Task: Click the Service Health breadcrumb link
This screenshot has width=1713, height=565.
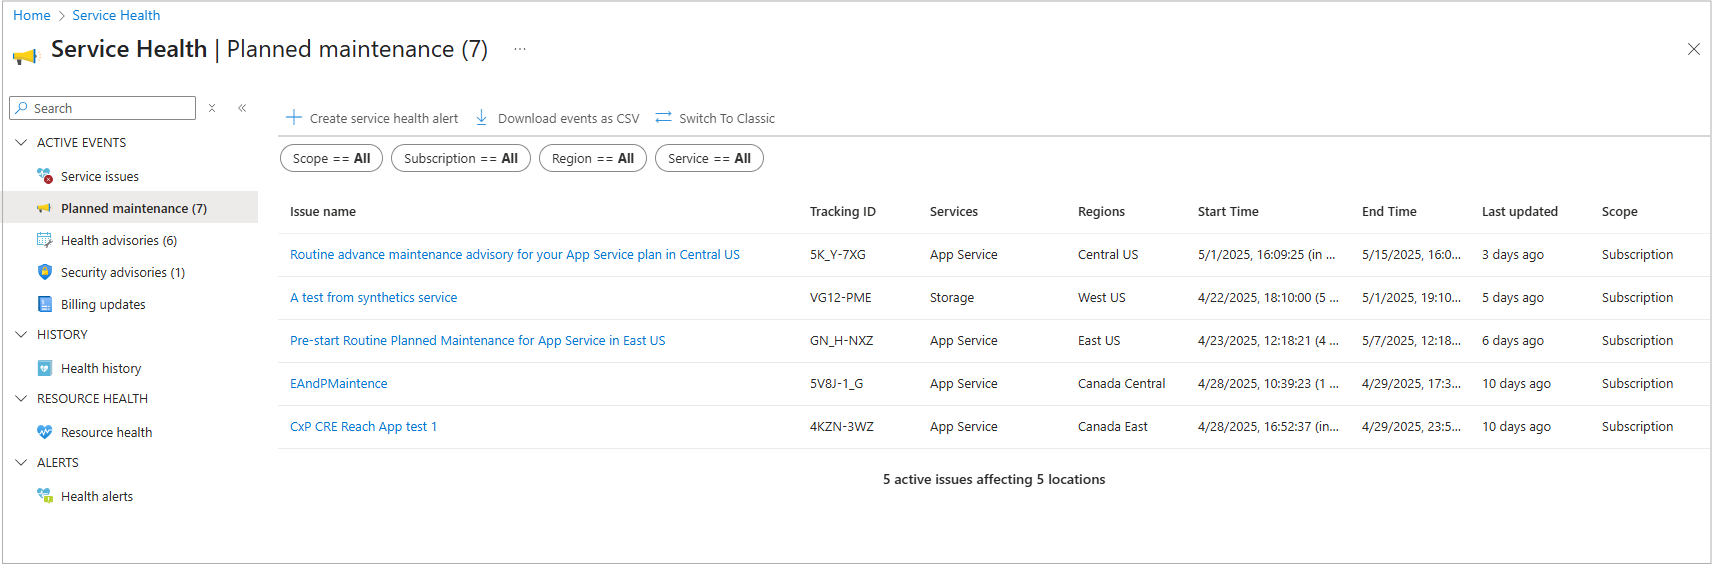Action: point(116,15)
